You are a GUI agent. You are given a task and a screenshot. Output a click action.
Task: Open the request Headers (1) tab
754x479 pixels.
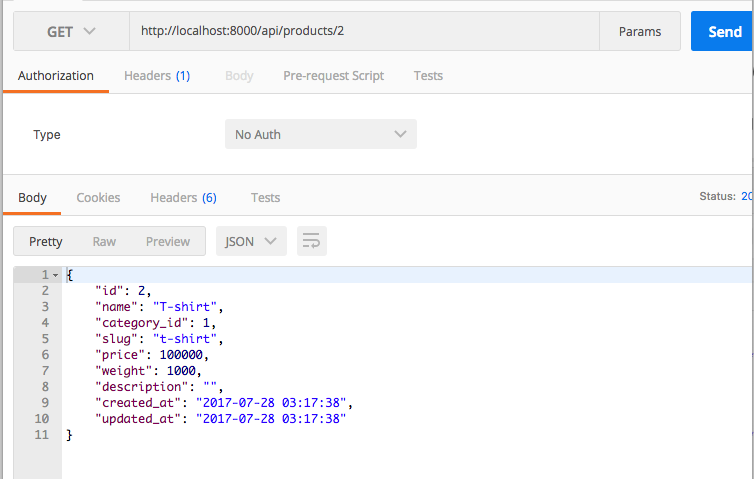pyautogui.click(x=157, y=76)
